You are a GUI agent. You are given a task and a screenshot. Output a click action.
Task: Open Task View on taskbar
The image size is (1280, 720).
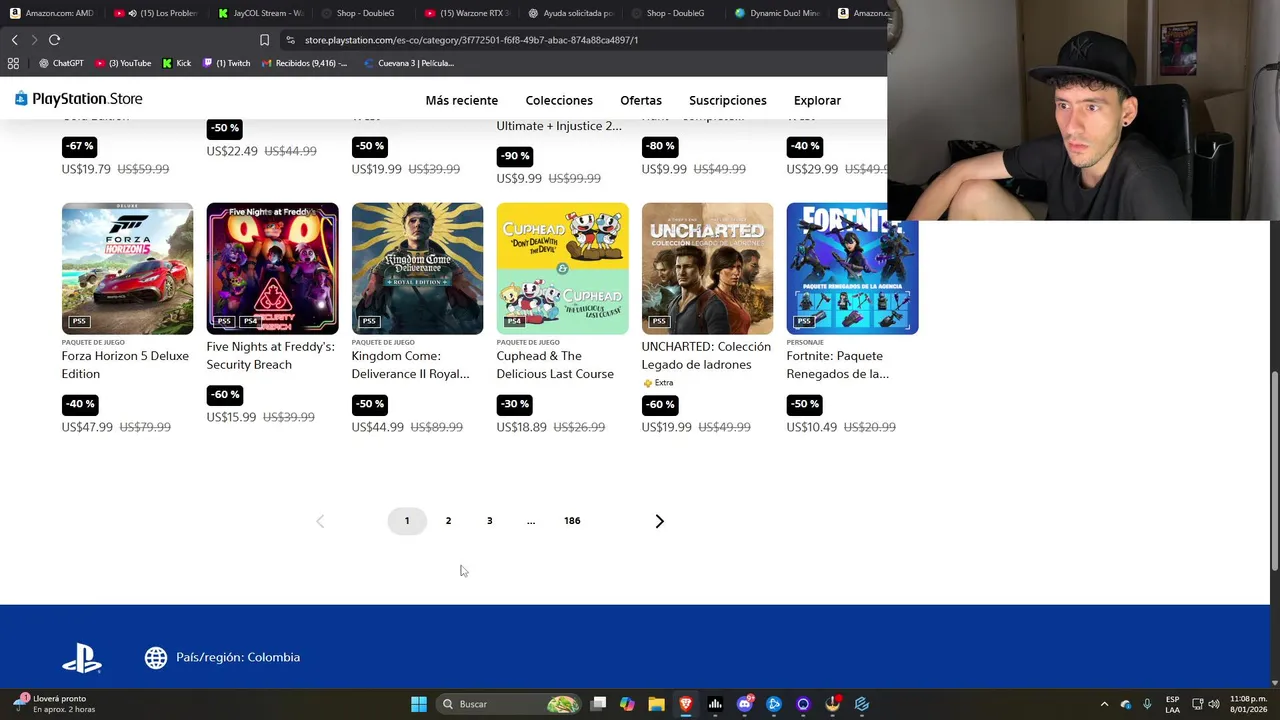click(598, 704)
